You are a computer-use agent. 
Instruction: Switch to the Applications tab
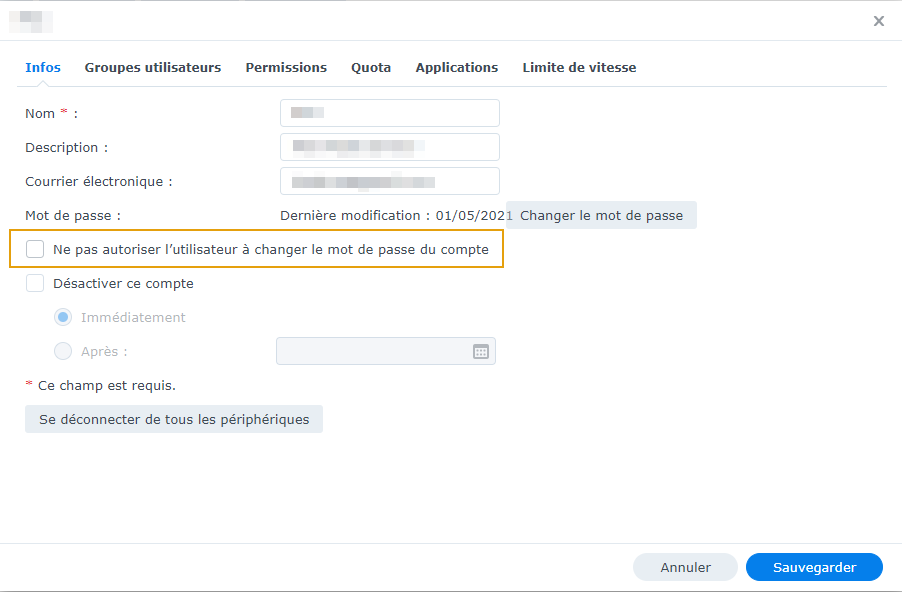pyautogui.click(x=457, y=68)
